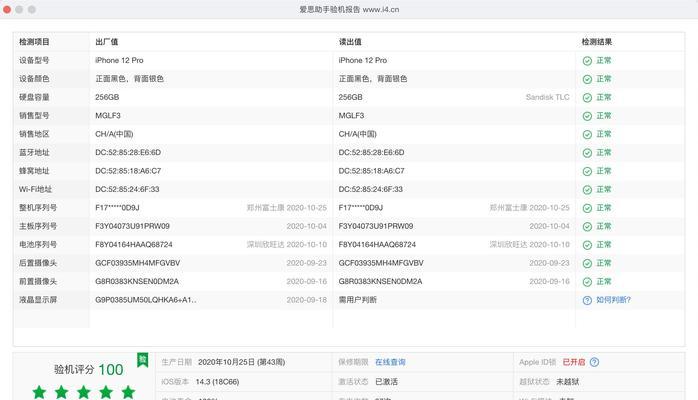
Task: Click the help icon next to Apple ID锁 已开启
Action: [594, 362]
